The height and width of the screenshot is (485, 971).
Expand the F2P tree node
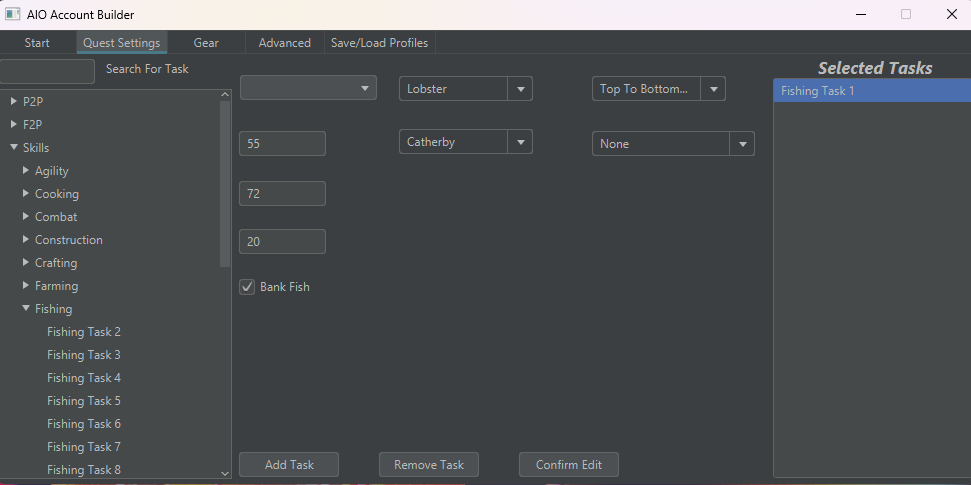tap(13, 124)
